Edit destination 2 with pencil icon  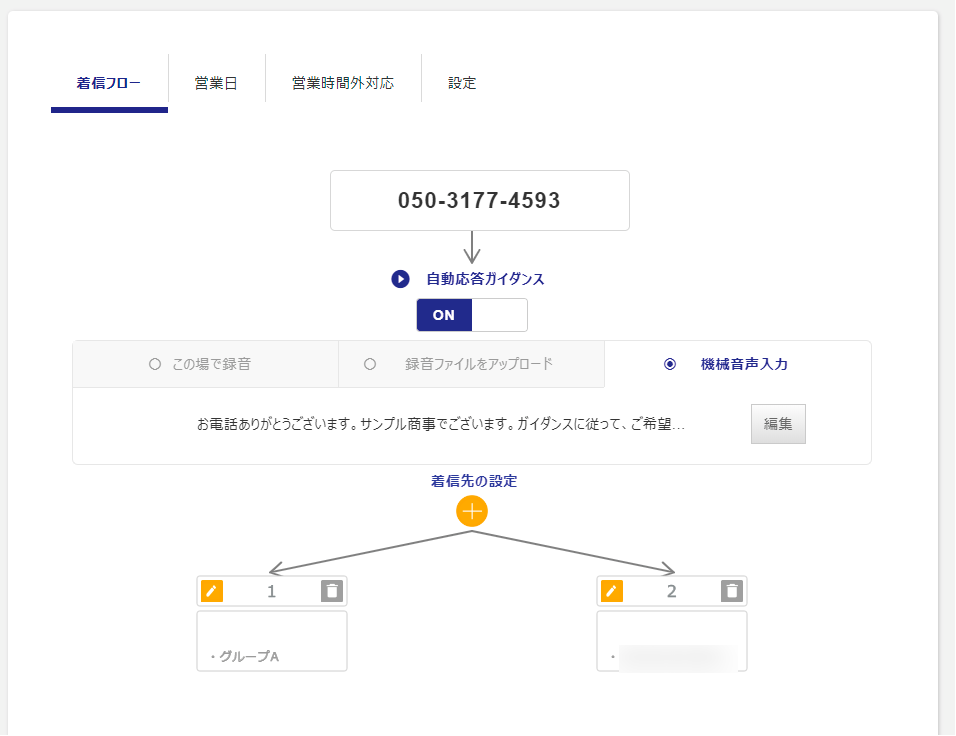click(x=612, y=591)
